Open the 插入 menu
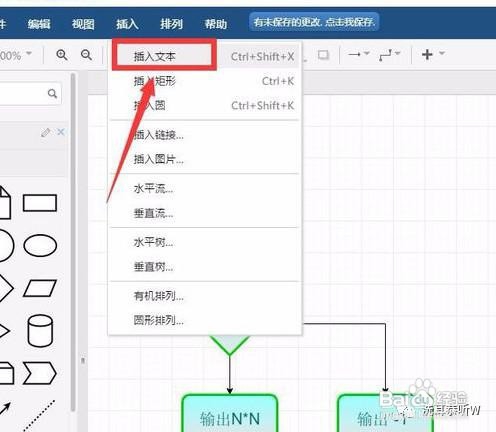The height and width of the screenshot is (432, 496). (127, 24)
